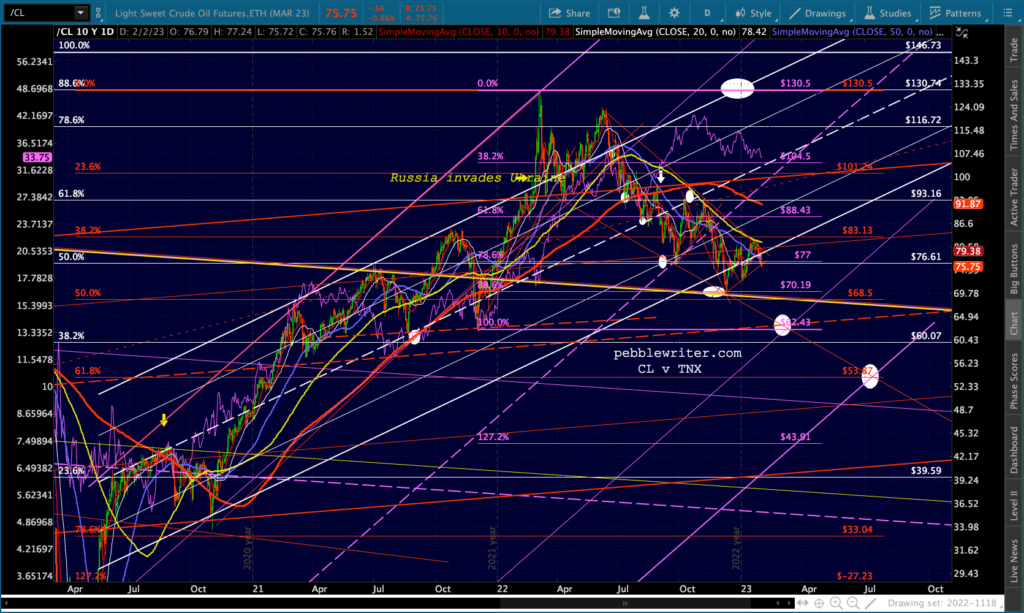This screenshot has width=1024, height=613.
Task: Open the Active Trader sidebar tab
Action: (x=1014, y=196)
